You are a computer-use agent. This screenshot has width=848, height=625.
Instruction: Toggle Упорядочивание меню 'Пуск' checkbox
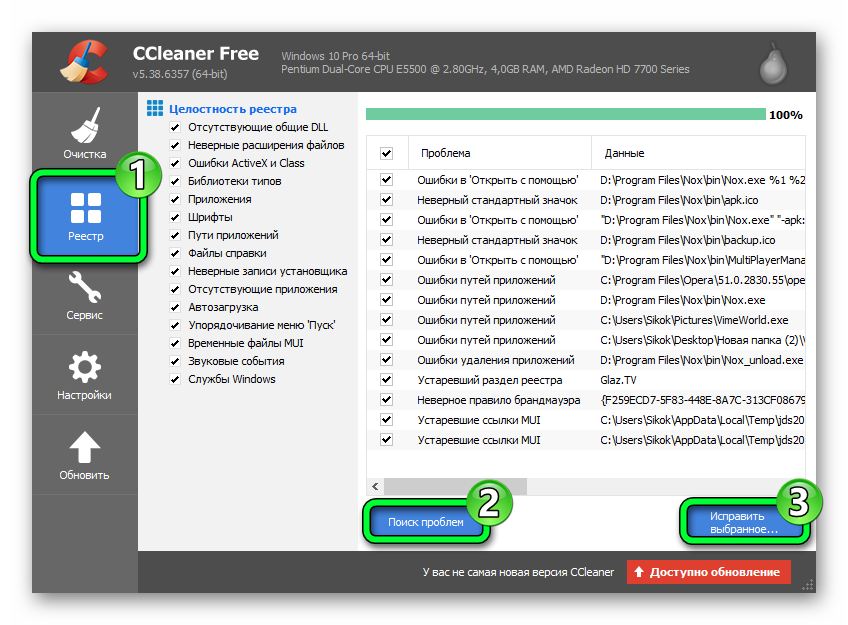click(x=175, y=325)
